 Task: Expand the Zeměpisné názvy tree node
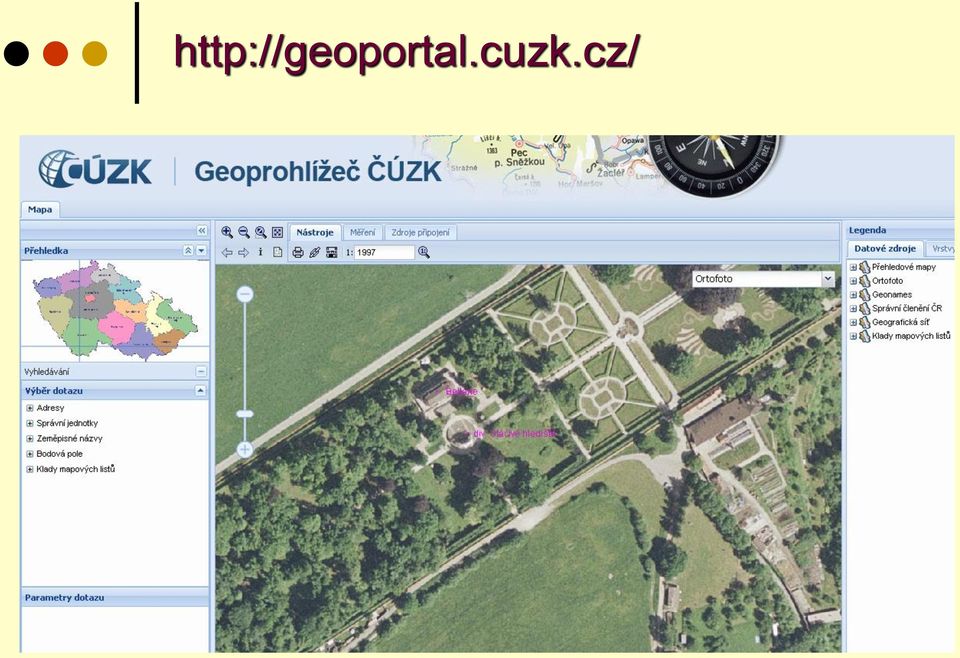click(x=29, y=438)
